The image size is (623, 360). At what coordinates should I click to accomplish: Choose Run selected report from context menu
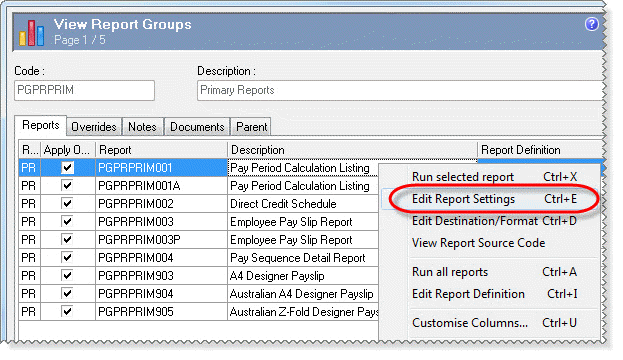click(490, 177)
